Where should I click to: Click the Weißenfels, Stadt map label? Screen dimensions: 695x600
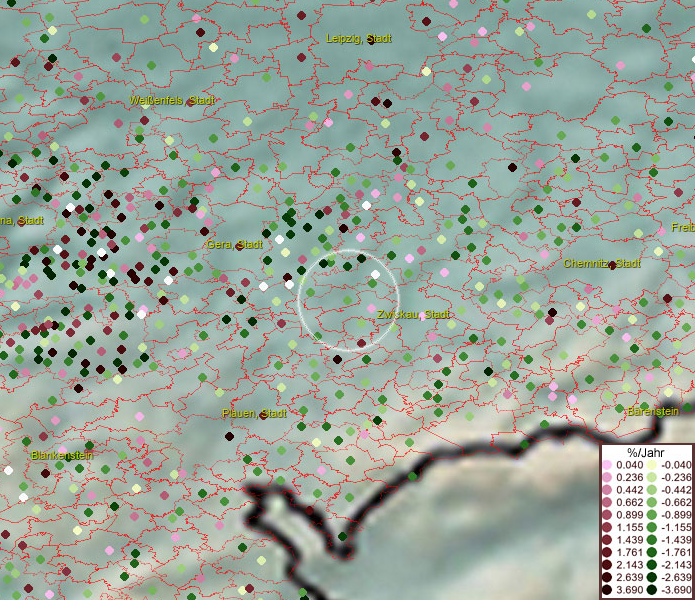(172, 100)
